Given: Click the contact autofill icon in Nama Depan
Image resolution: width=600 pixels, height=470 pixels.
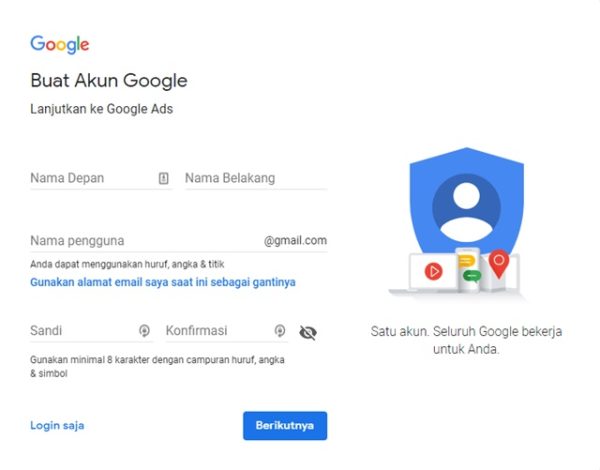Looking at the screenshot, I should 163,178.
